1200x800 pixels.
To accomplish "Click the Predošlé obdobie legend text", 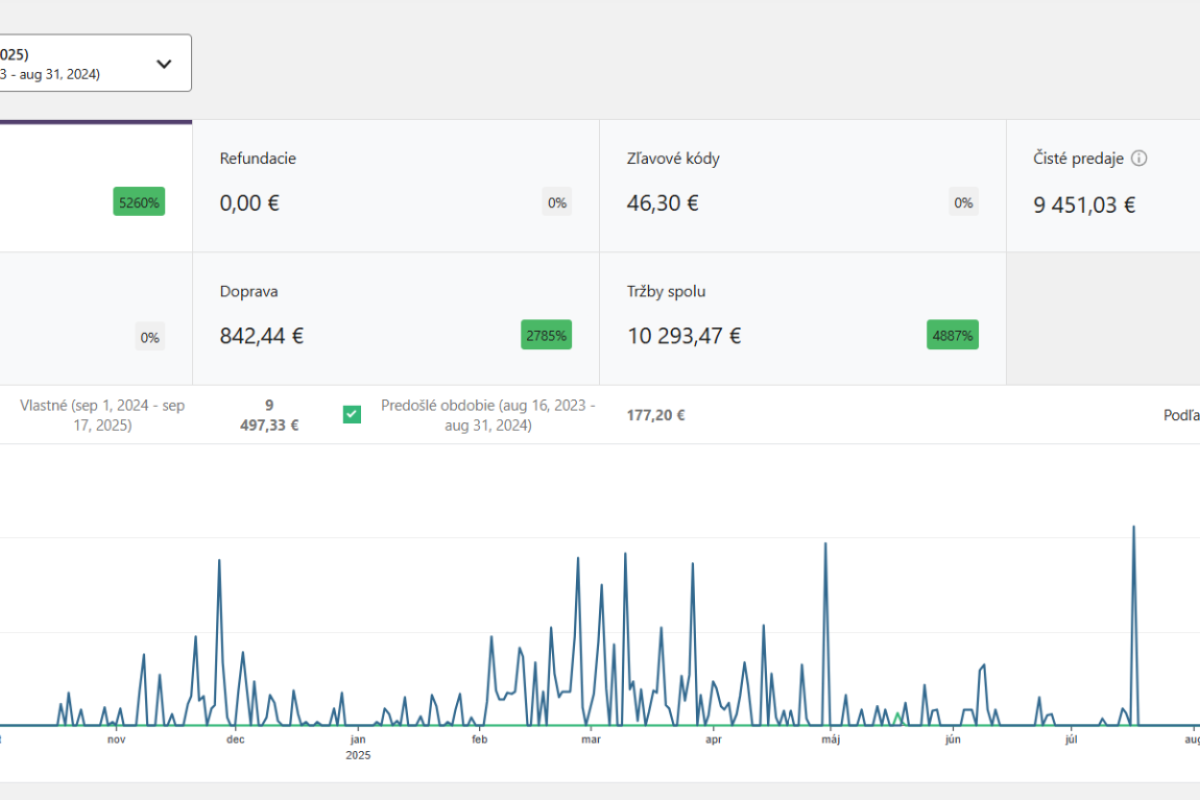I will pyautogui.click(x=487, y=415).
